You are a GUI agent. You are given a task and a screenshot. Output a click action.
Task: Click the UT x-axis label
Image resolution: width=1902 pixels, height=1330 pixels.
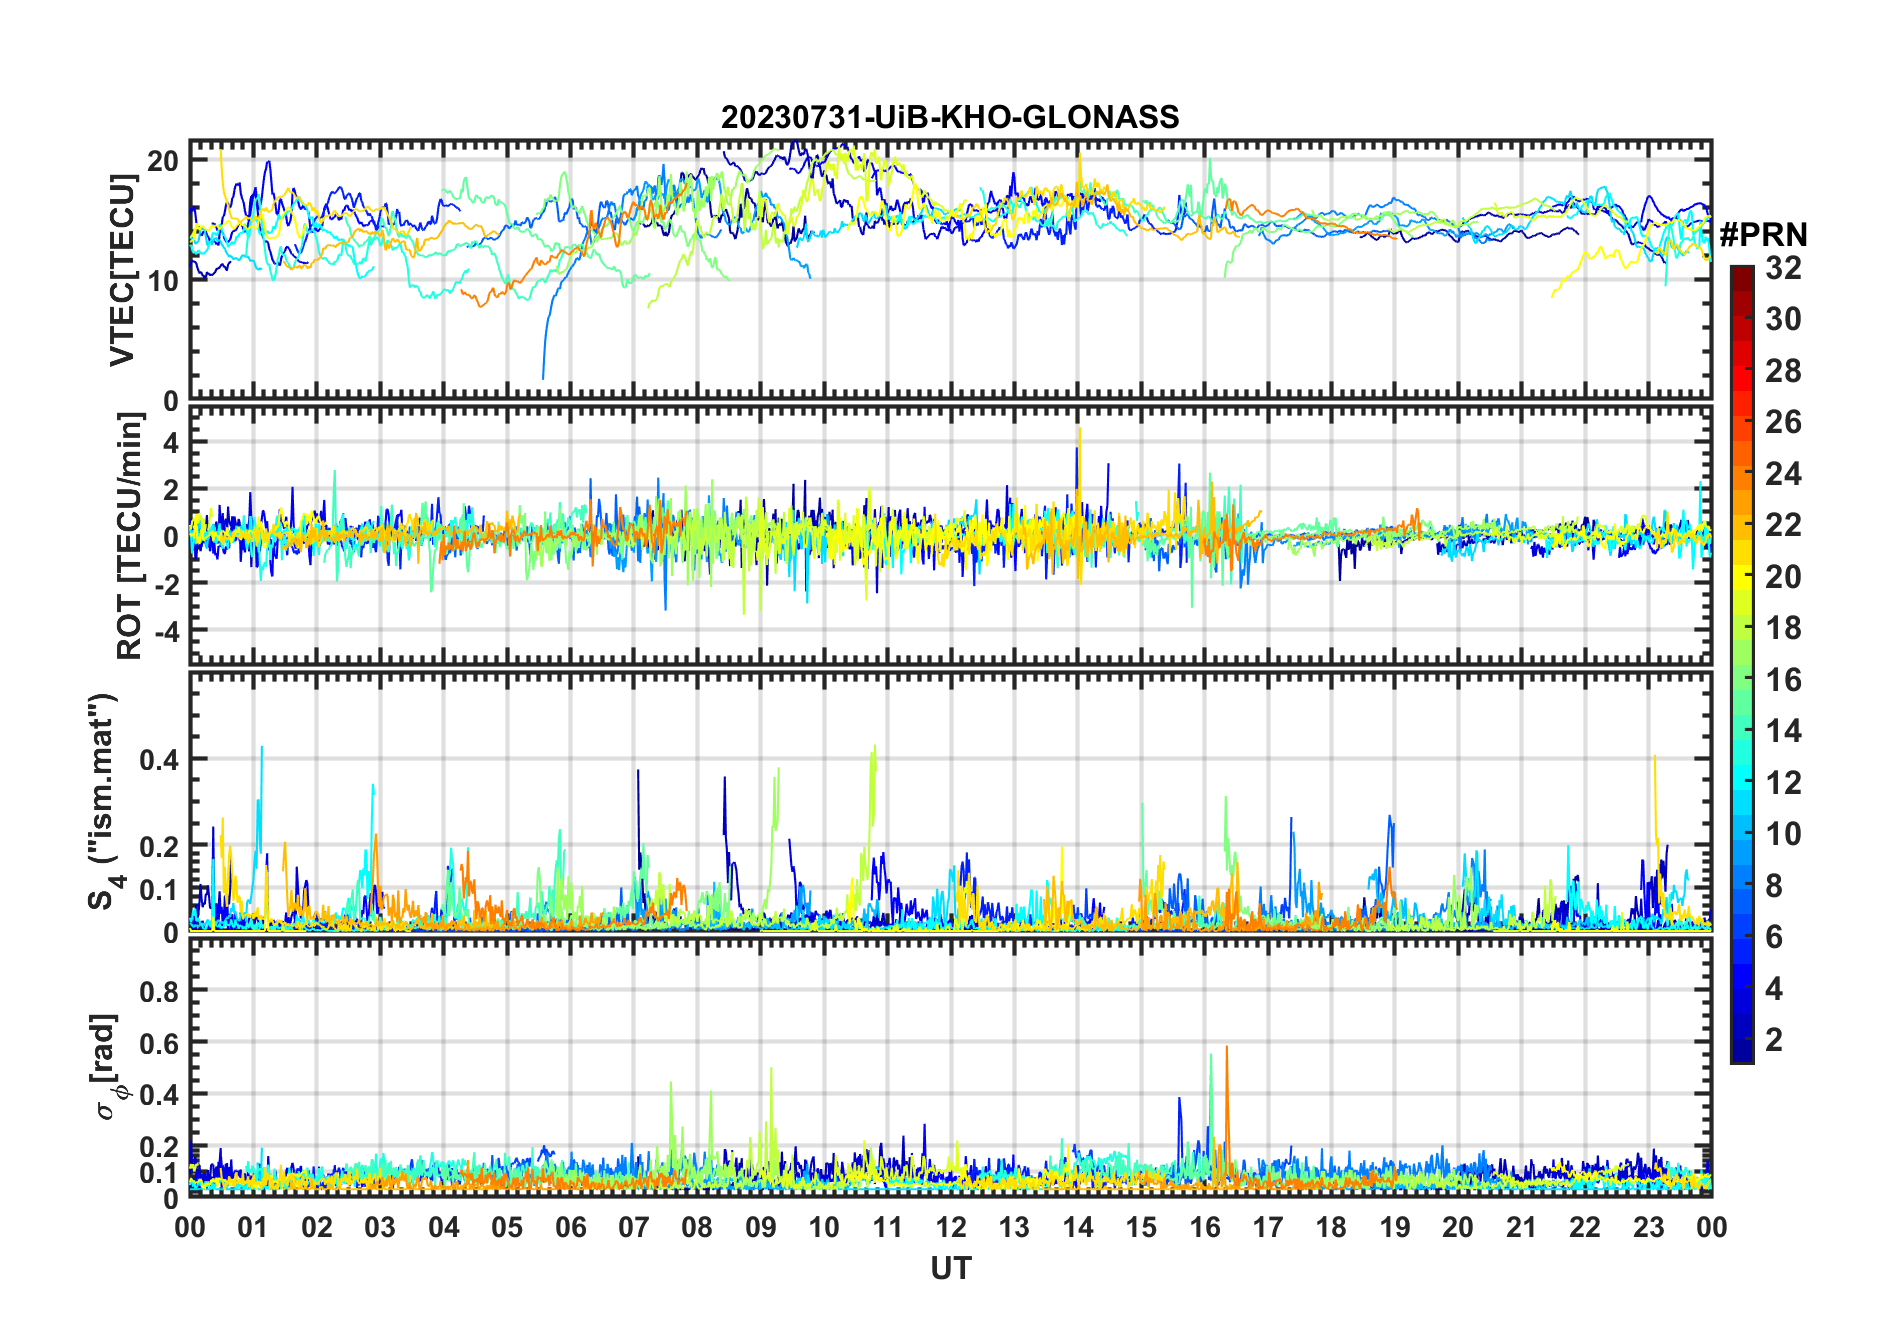(x=950, y=1268)
